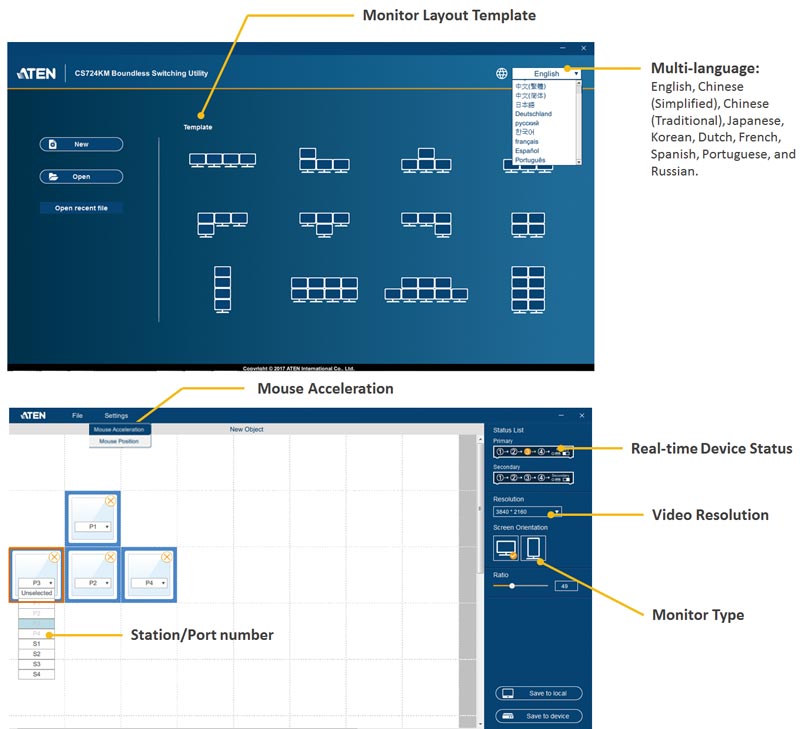Click the Ratio value field showing 49
800x729 pixels.
566,586
